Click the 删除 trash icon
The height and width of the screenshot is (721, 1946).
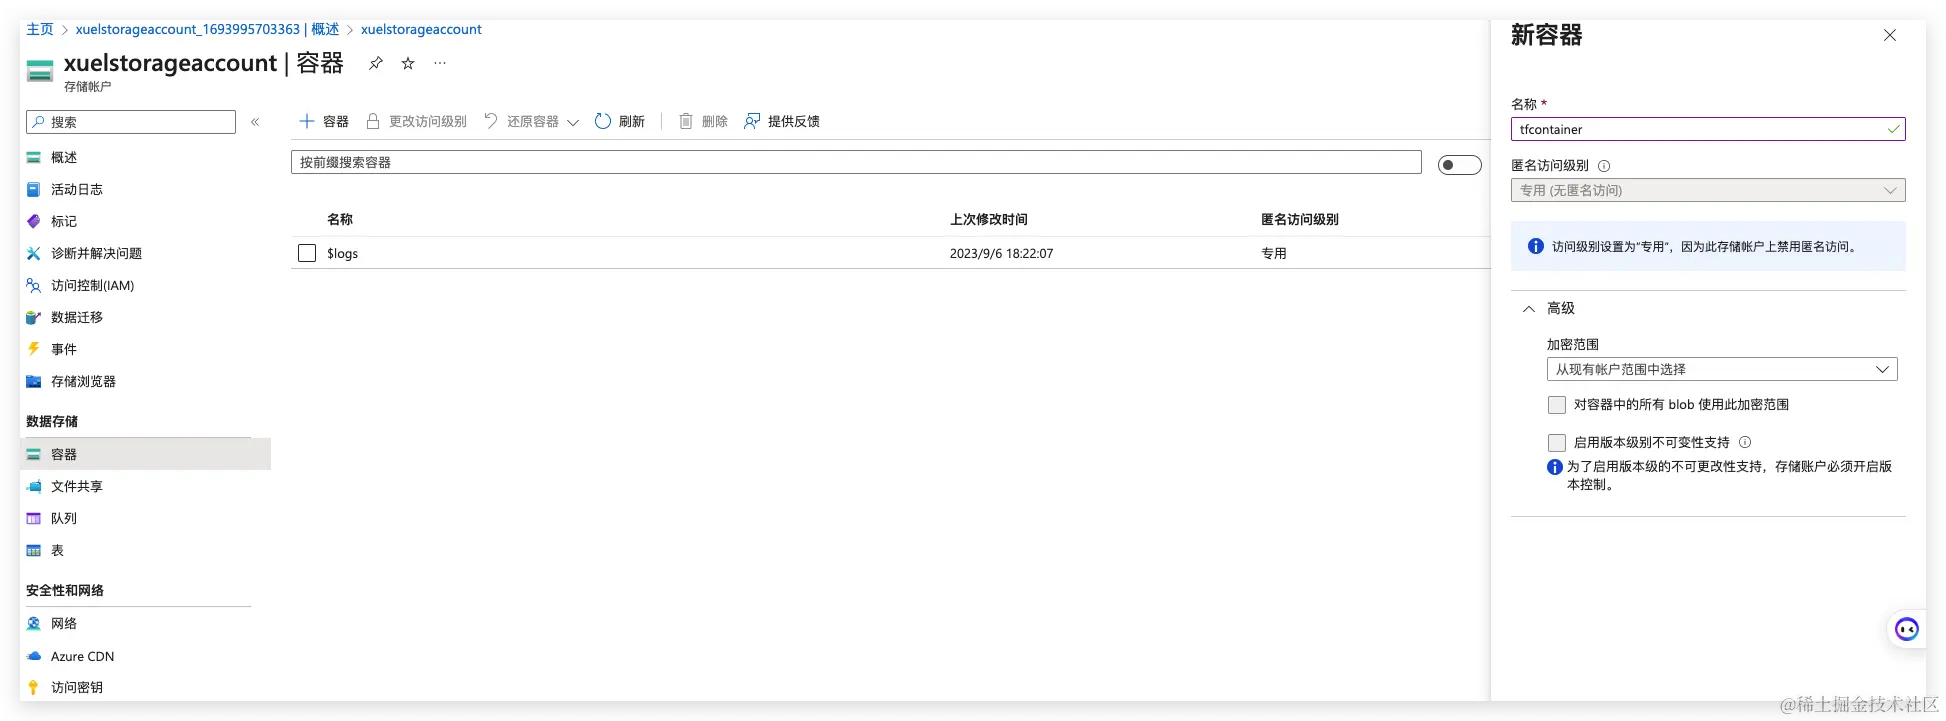point(686,121)
